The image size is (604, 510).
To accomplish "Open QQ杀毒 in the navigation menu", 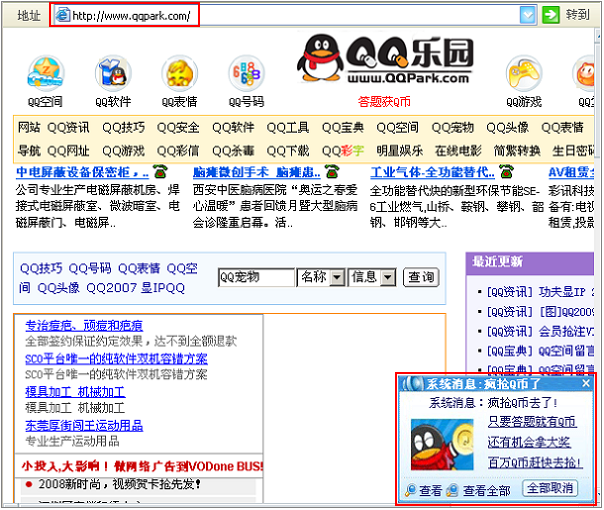I will 233,151.
